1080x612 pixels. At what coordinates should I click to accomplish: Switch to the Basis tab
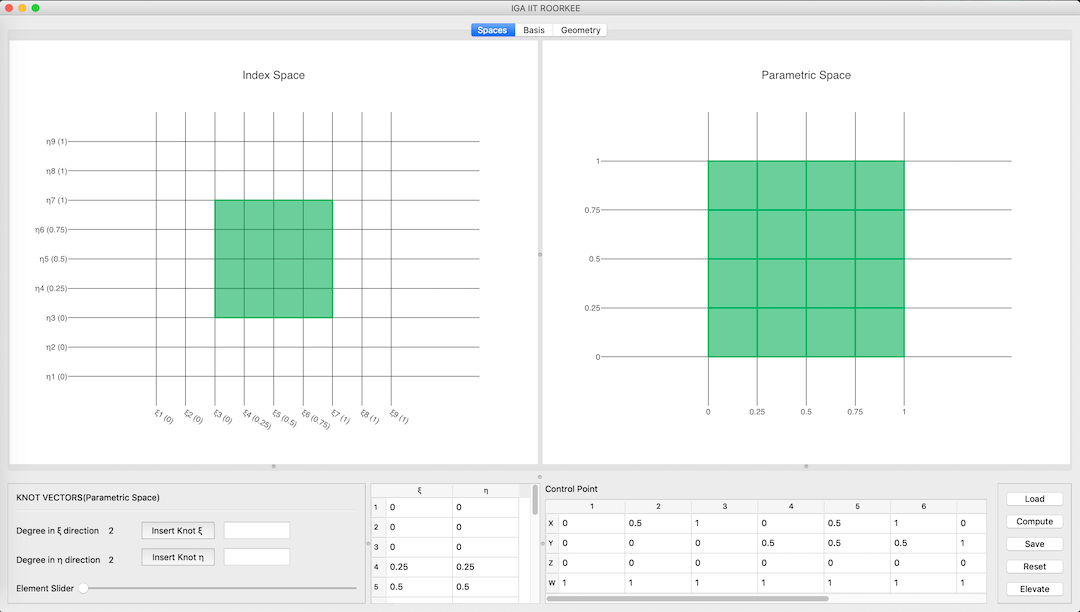tap(534, 30)
